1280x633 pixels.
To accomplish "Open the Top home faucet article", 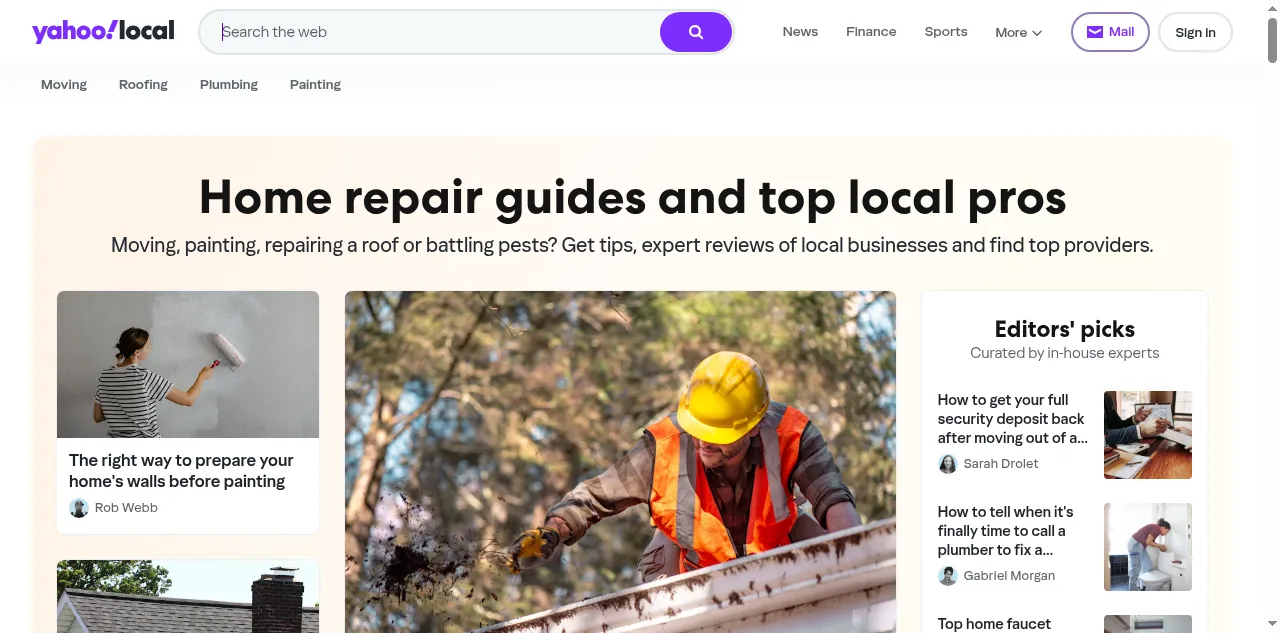I will 994,624.
